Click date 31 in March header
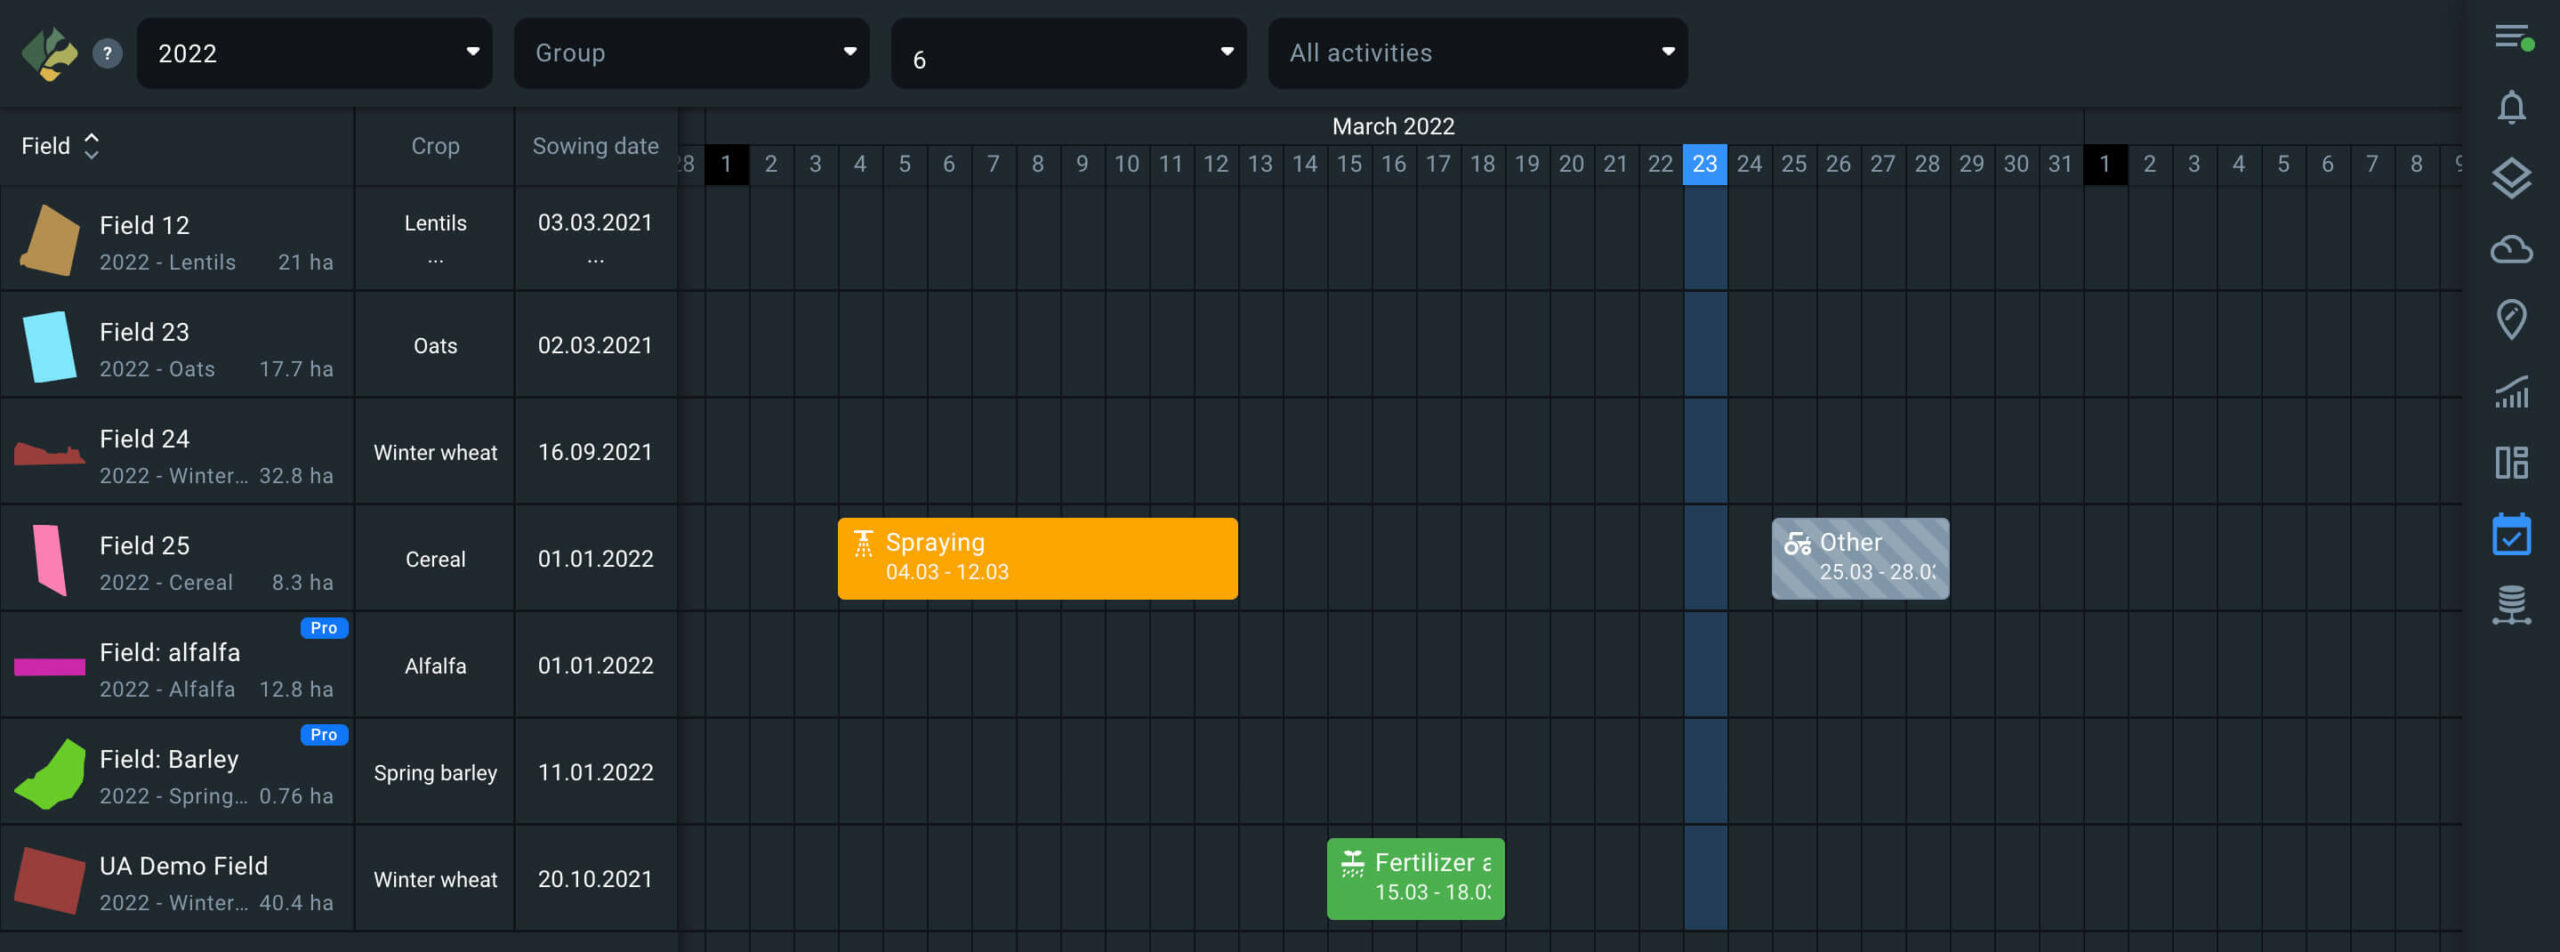Image resolution: width=2560 pixels, height=952 pixels. 2060,164
